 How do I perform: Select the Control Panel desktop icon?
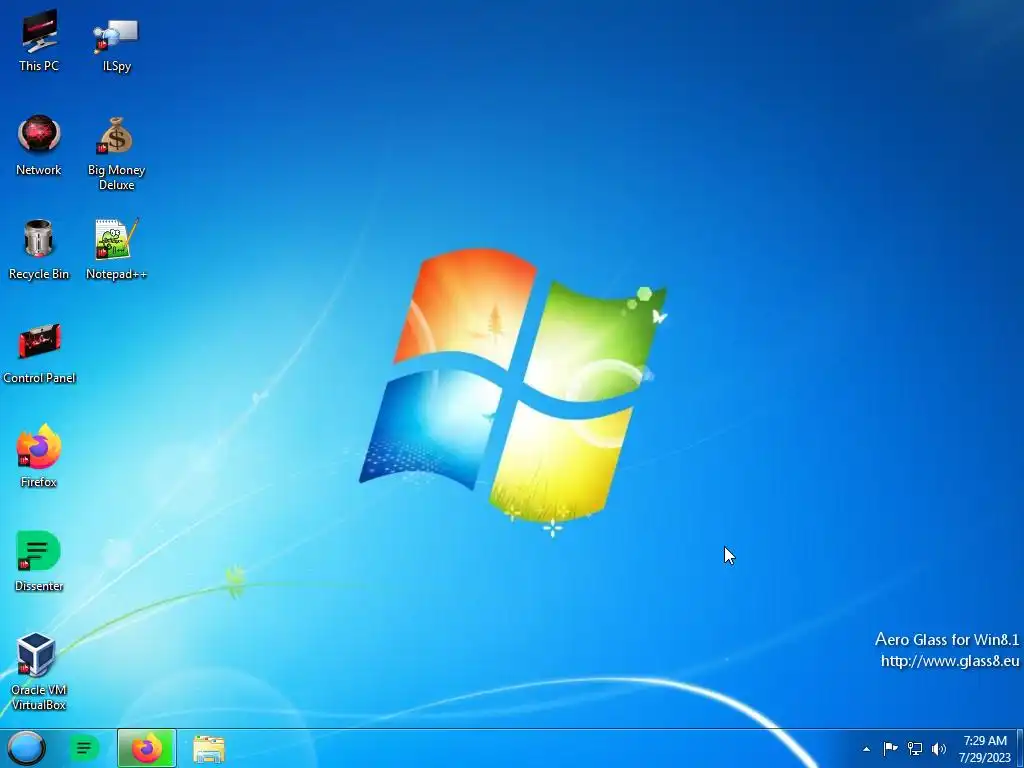point(39,353)
